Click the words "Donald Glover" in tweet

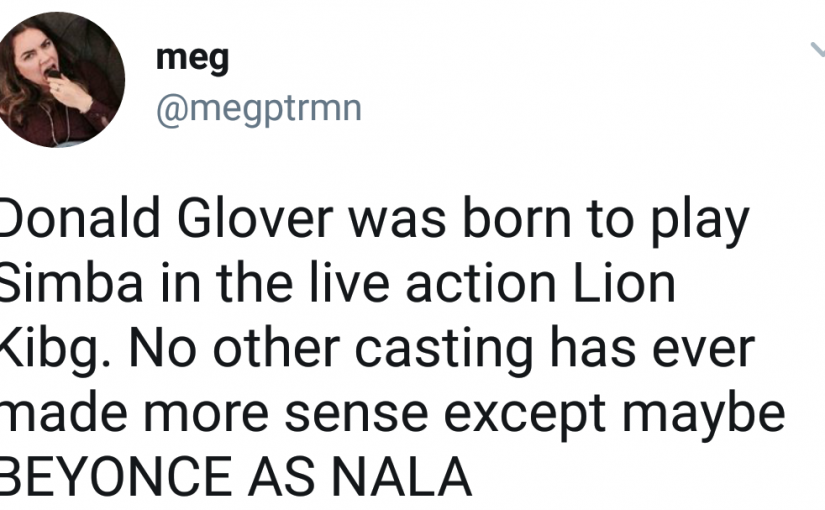pyautogui.click(x=166, y=218)
